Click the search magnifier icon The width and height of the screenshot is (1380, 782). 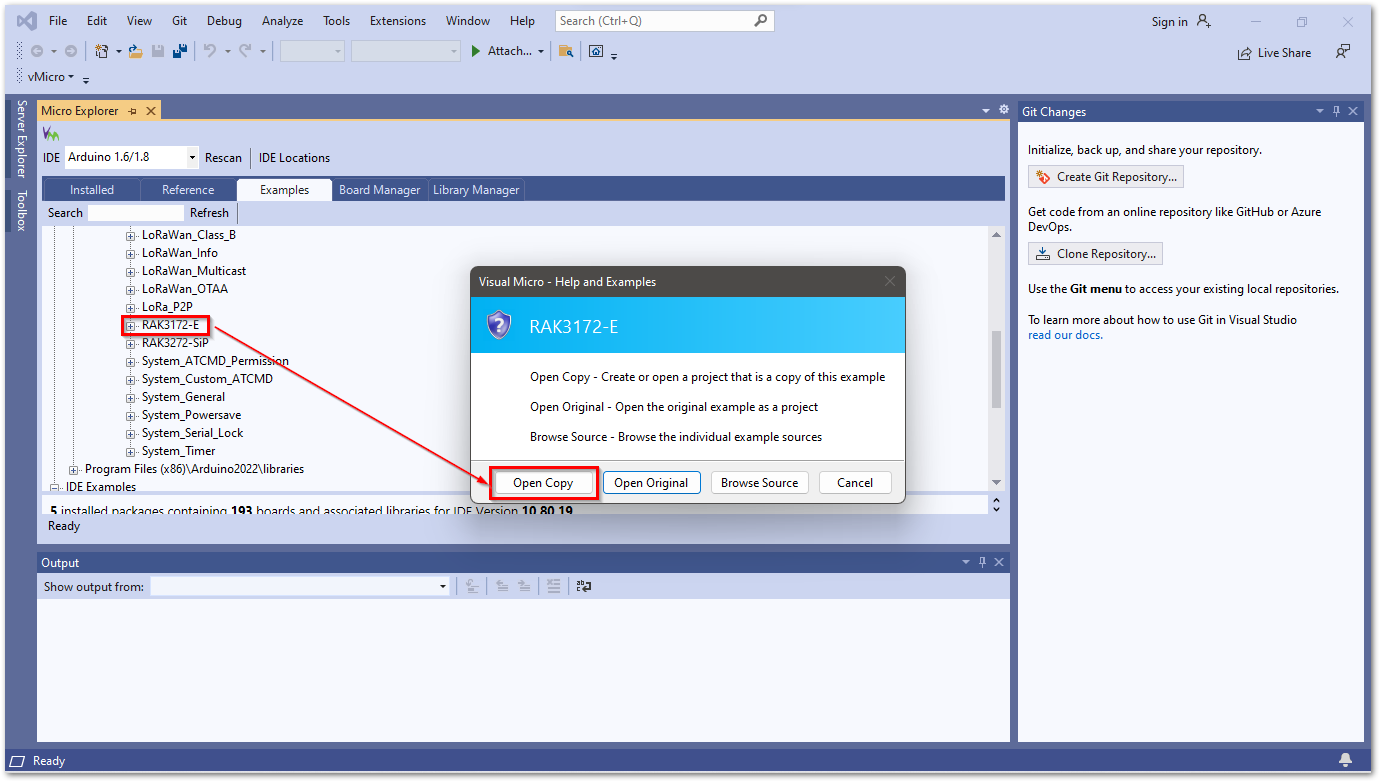click(761, 20)
